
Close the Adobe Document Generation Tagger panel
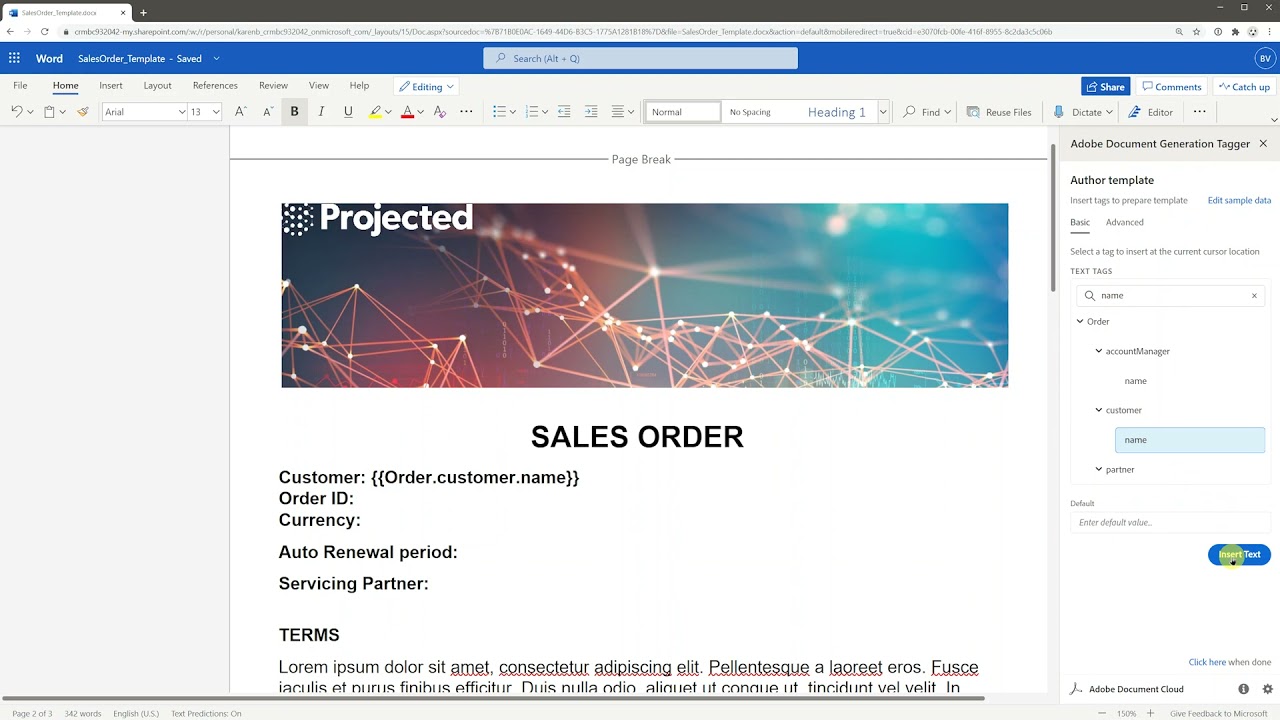tap(1263, 144)
